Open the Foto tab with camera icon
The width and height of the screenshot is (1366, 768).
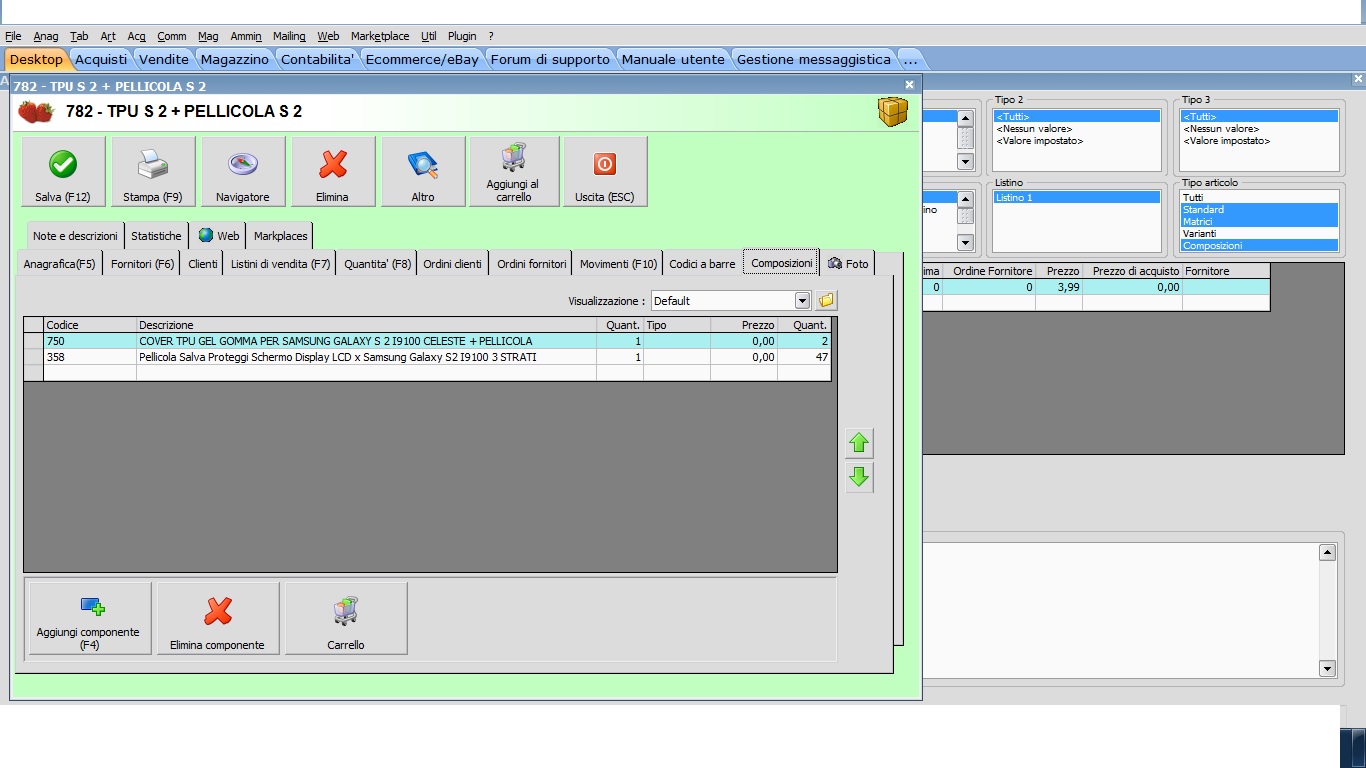(848, 264)
